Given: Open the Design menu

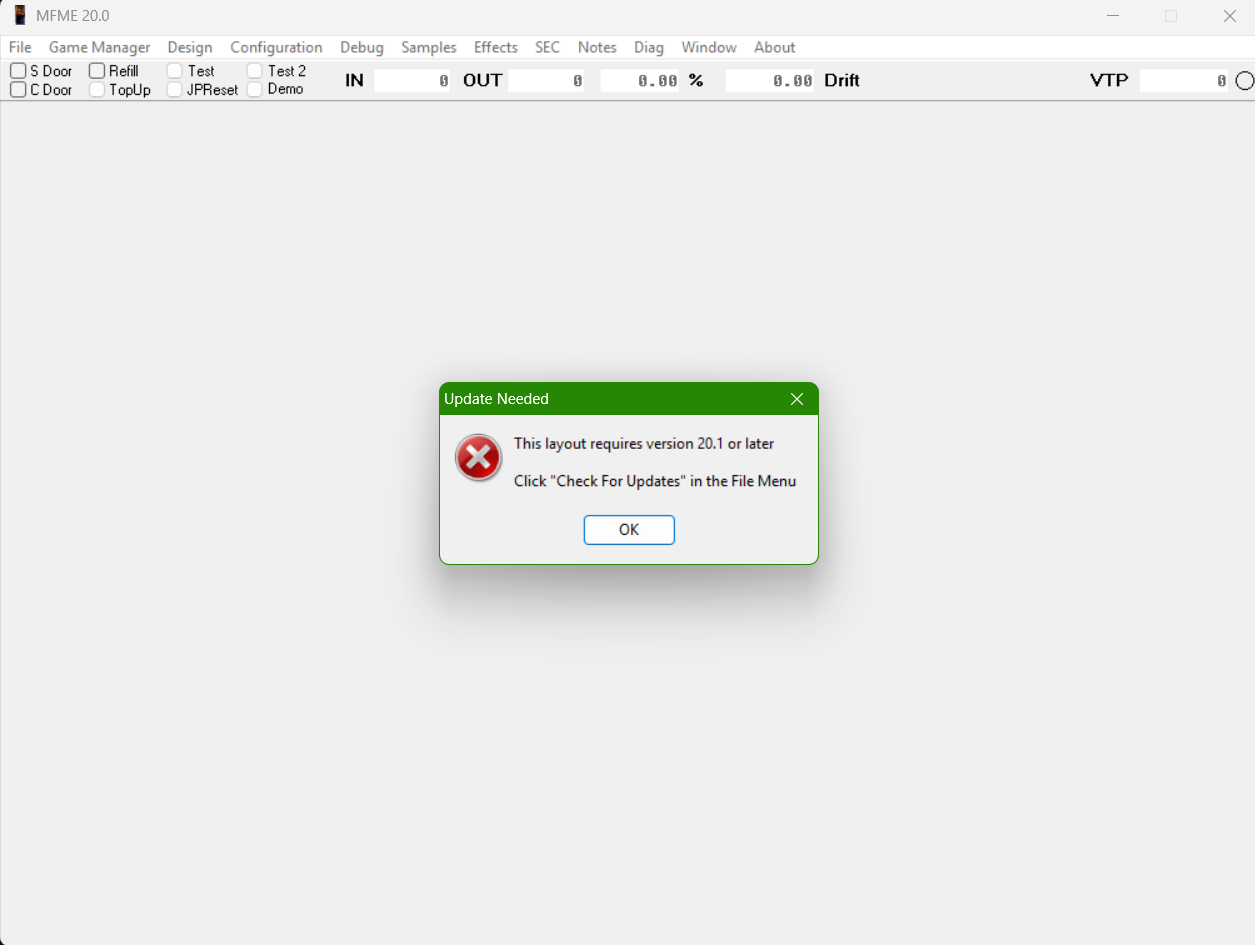Looking at the screenshot, I should tap(190, 47).
